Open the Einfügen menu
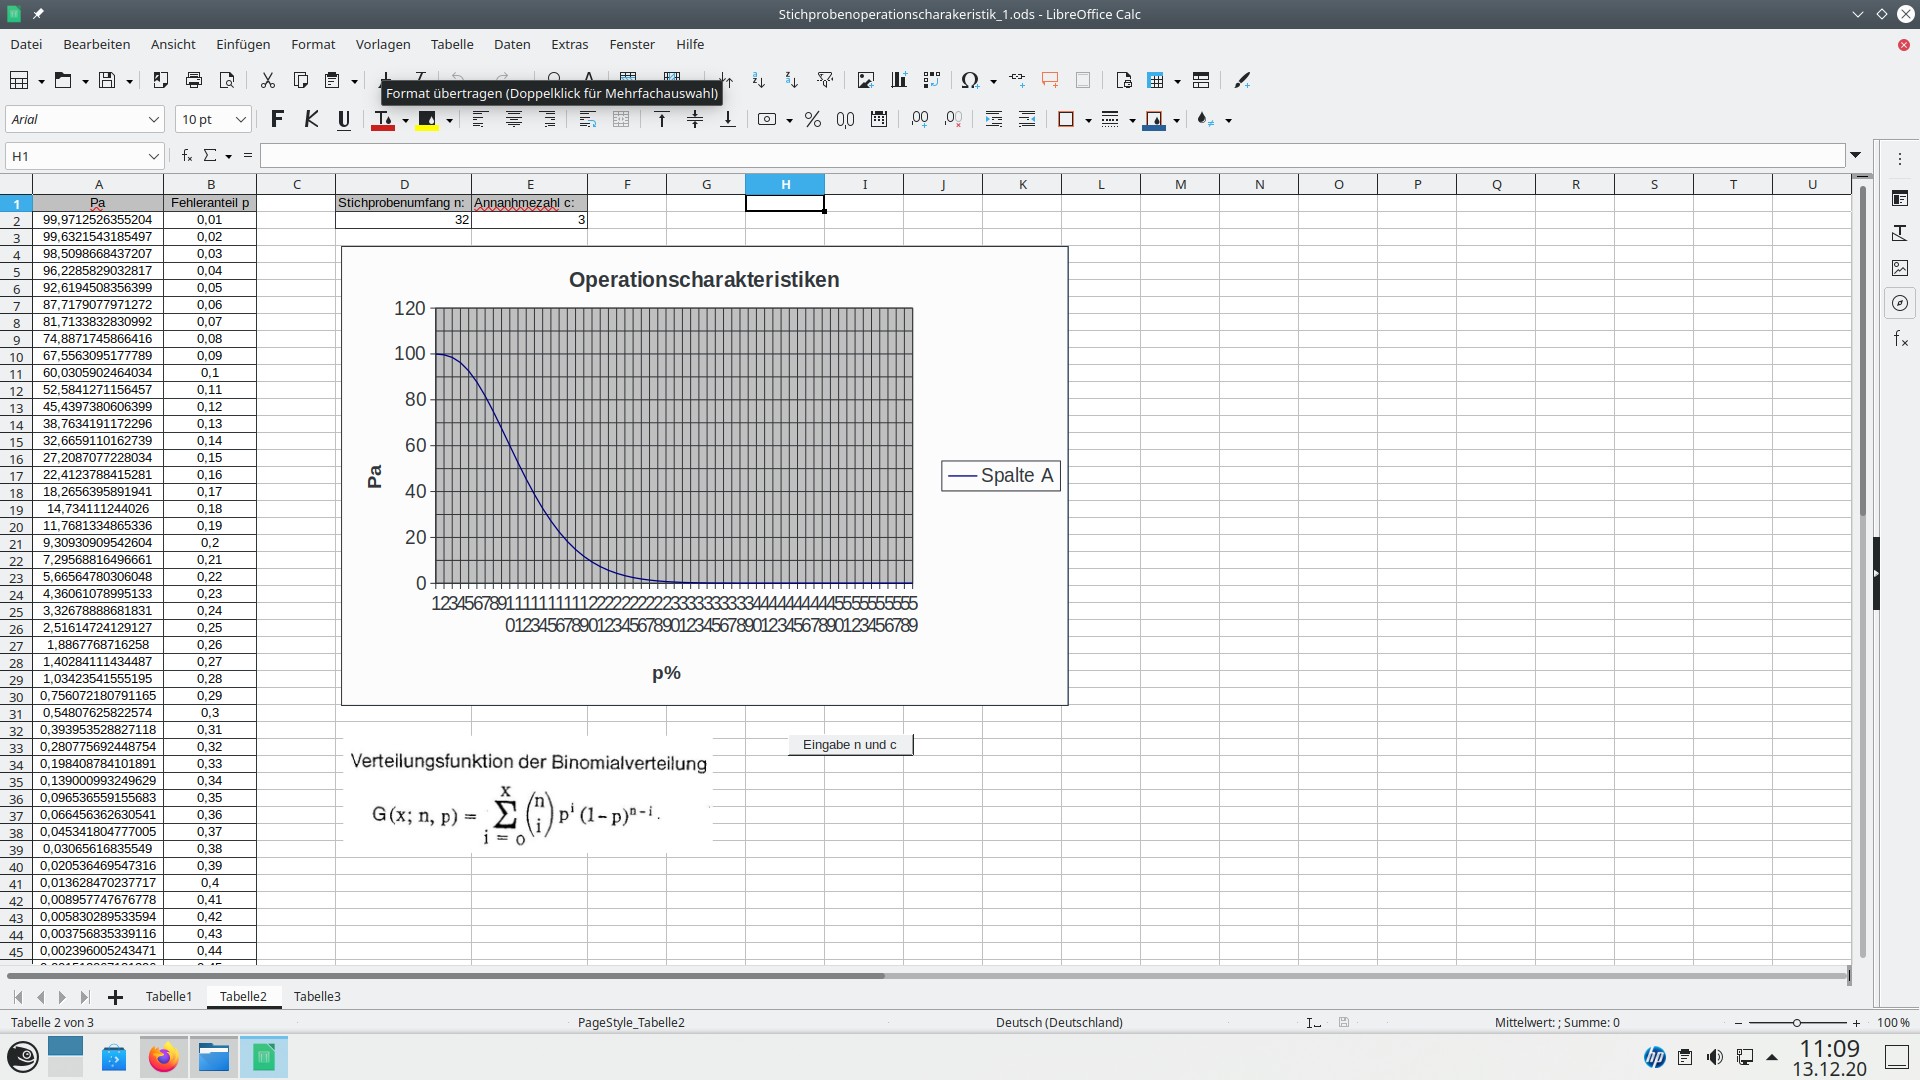Viewport: 1920px width, 1080px height. click(243, 44)
